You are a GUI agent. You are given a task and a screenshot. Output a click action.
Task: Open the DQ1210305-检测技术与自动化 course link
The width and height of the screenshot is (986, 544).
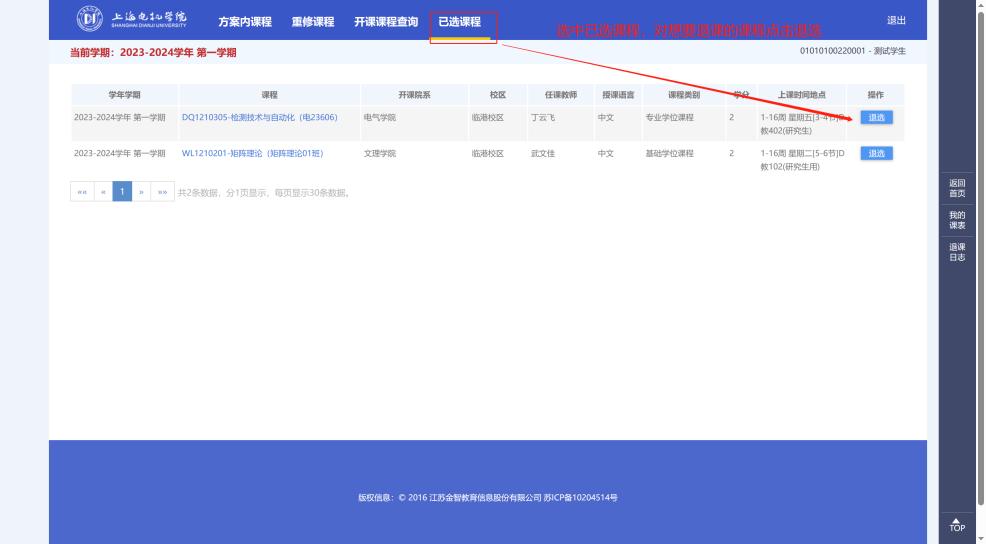coord(259,117)
